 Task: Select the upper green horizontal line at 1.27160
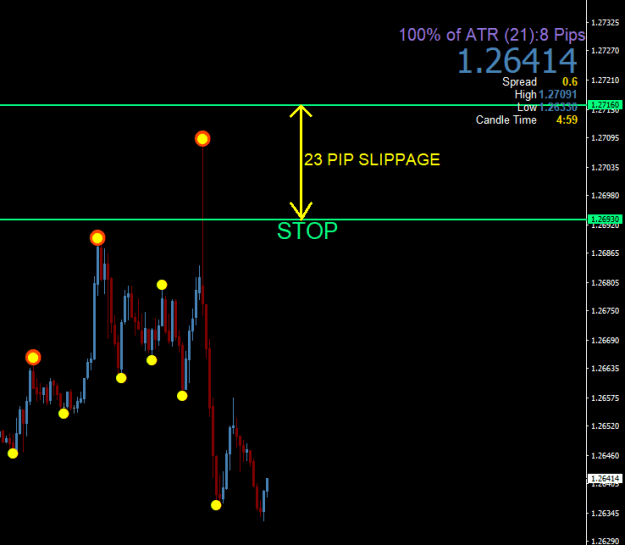pyautogui.click(x=293, y=105)
